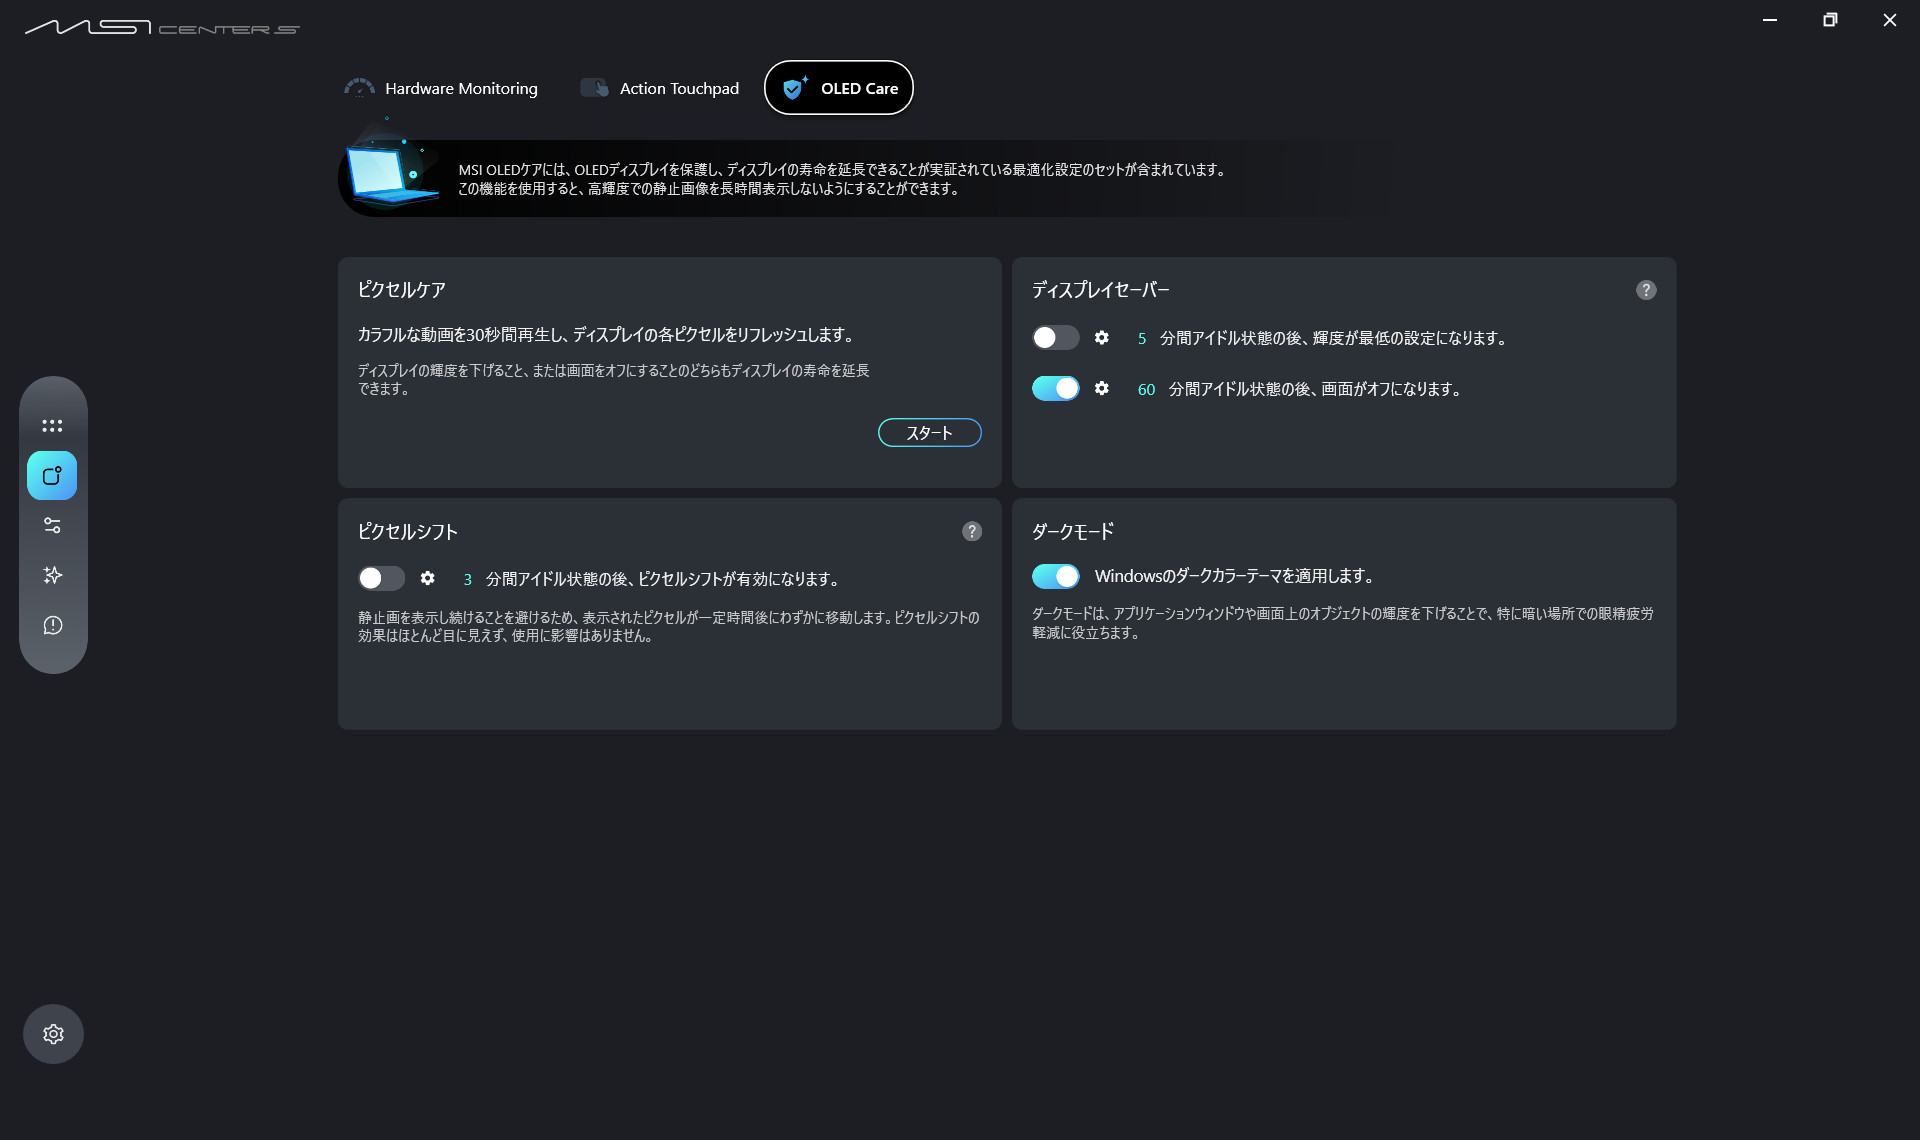Click the Hardware Monitoring gauge icon
This screenshot has height=1140, width=1920.
coord(359,88)
